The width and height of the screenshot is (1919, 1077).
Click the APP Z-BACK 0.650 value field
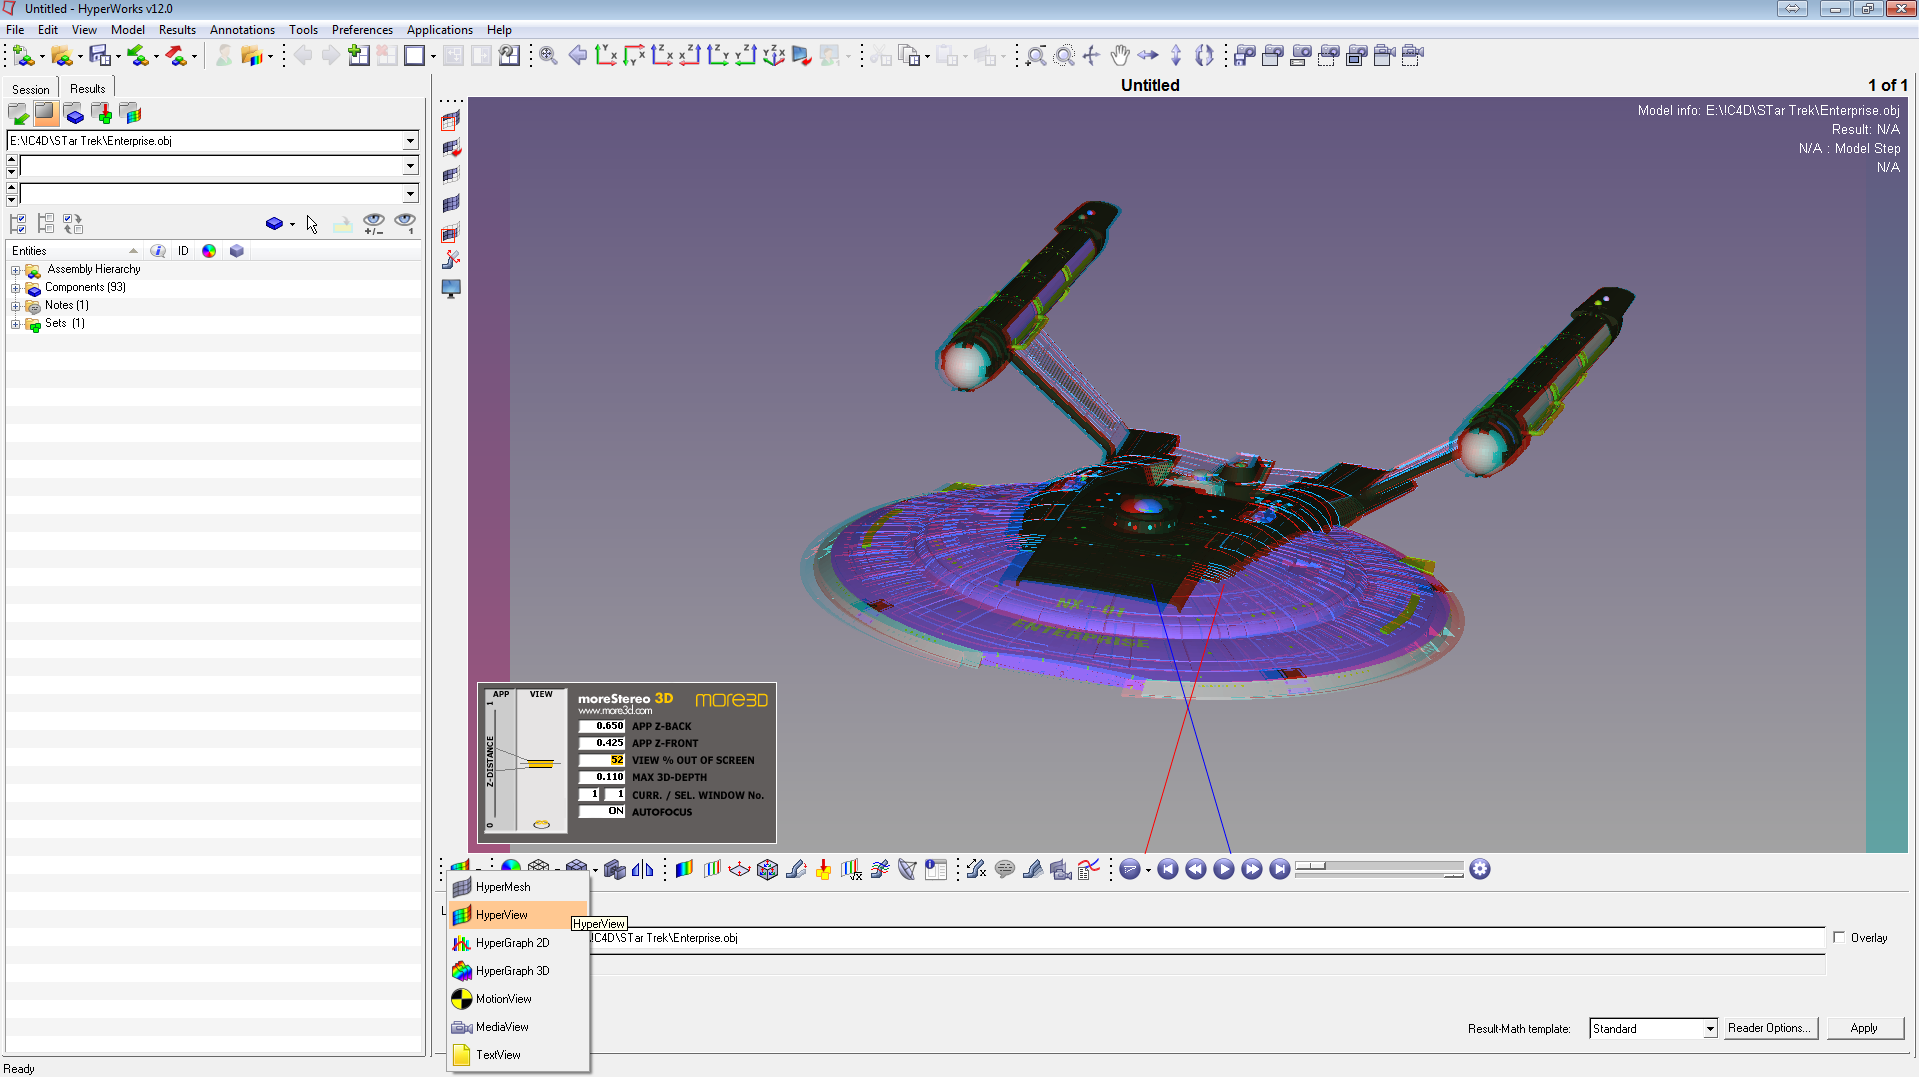(x=602, y=726)
